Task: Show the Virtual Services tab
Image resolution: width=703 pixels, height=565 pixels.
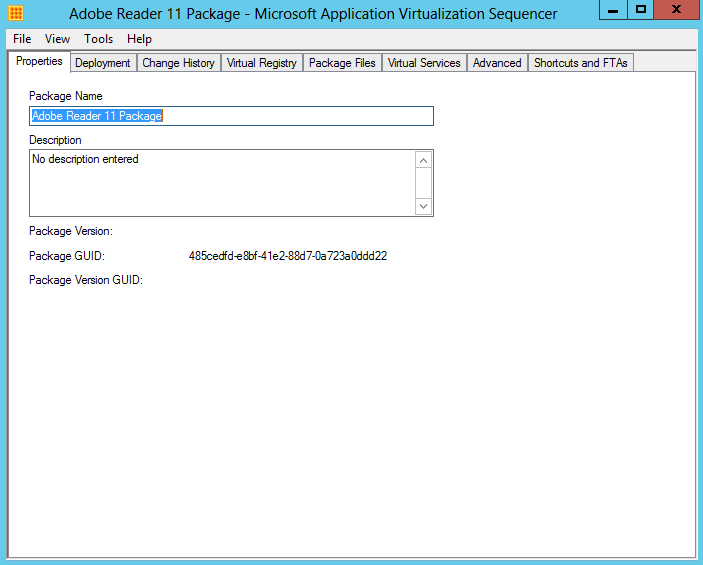Action: click(x=424, y=63)
